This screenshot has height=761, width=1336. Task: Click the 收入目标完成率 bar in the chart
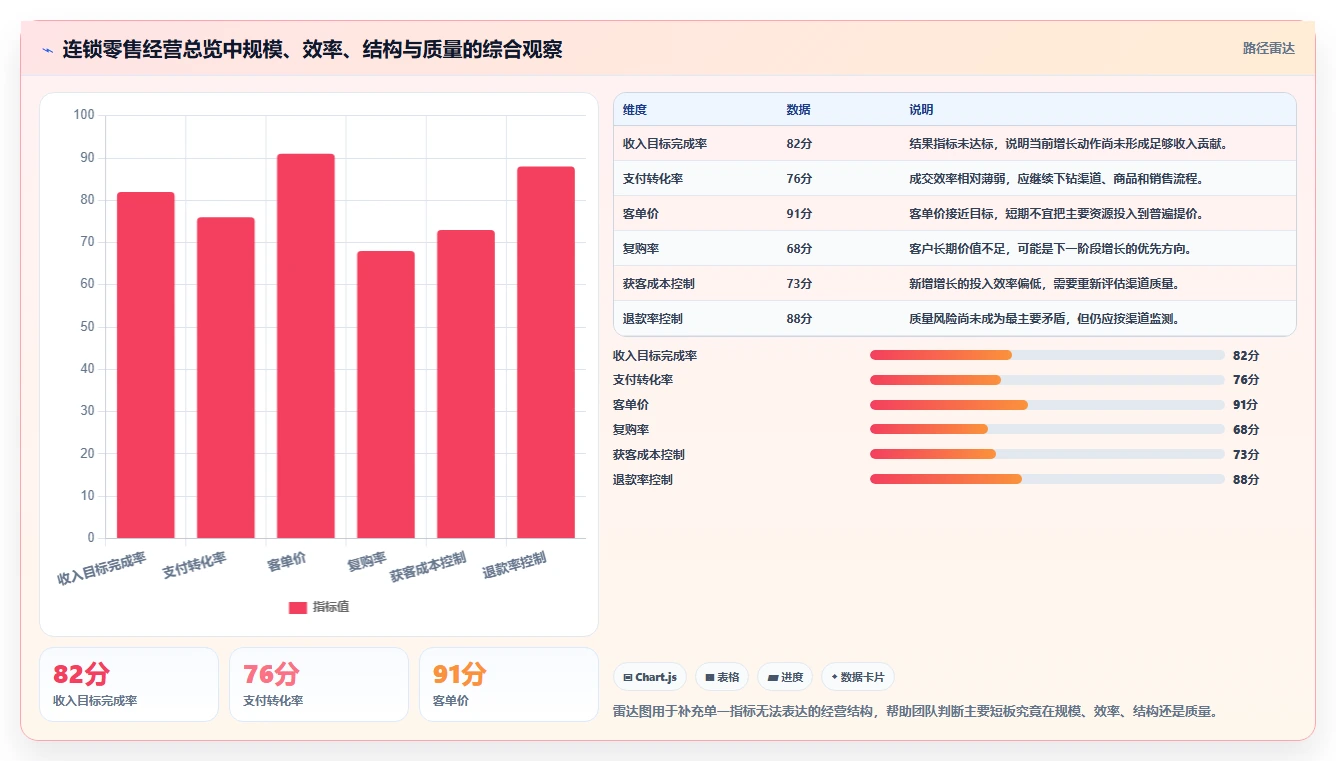click(x=146, y=365)
